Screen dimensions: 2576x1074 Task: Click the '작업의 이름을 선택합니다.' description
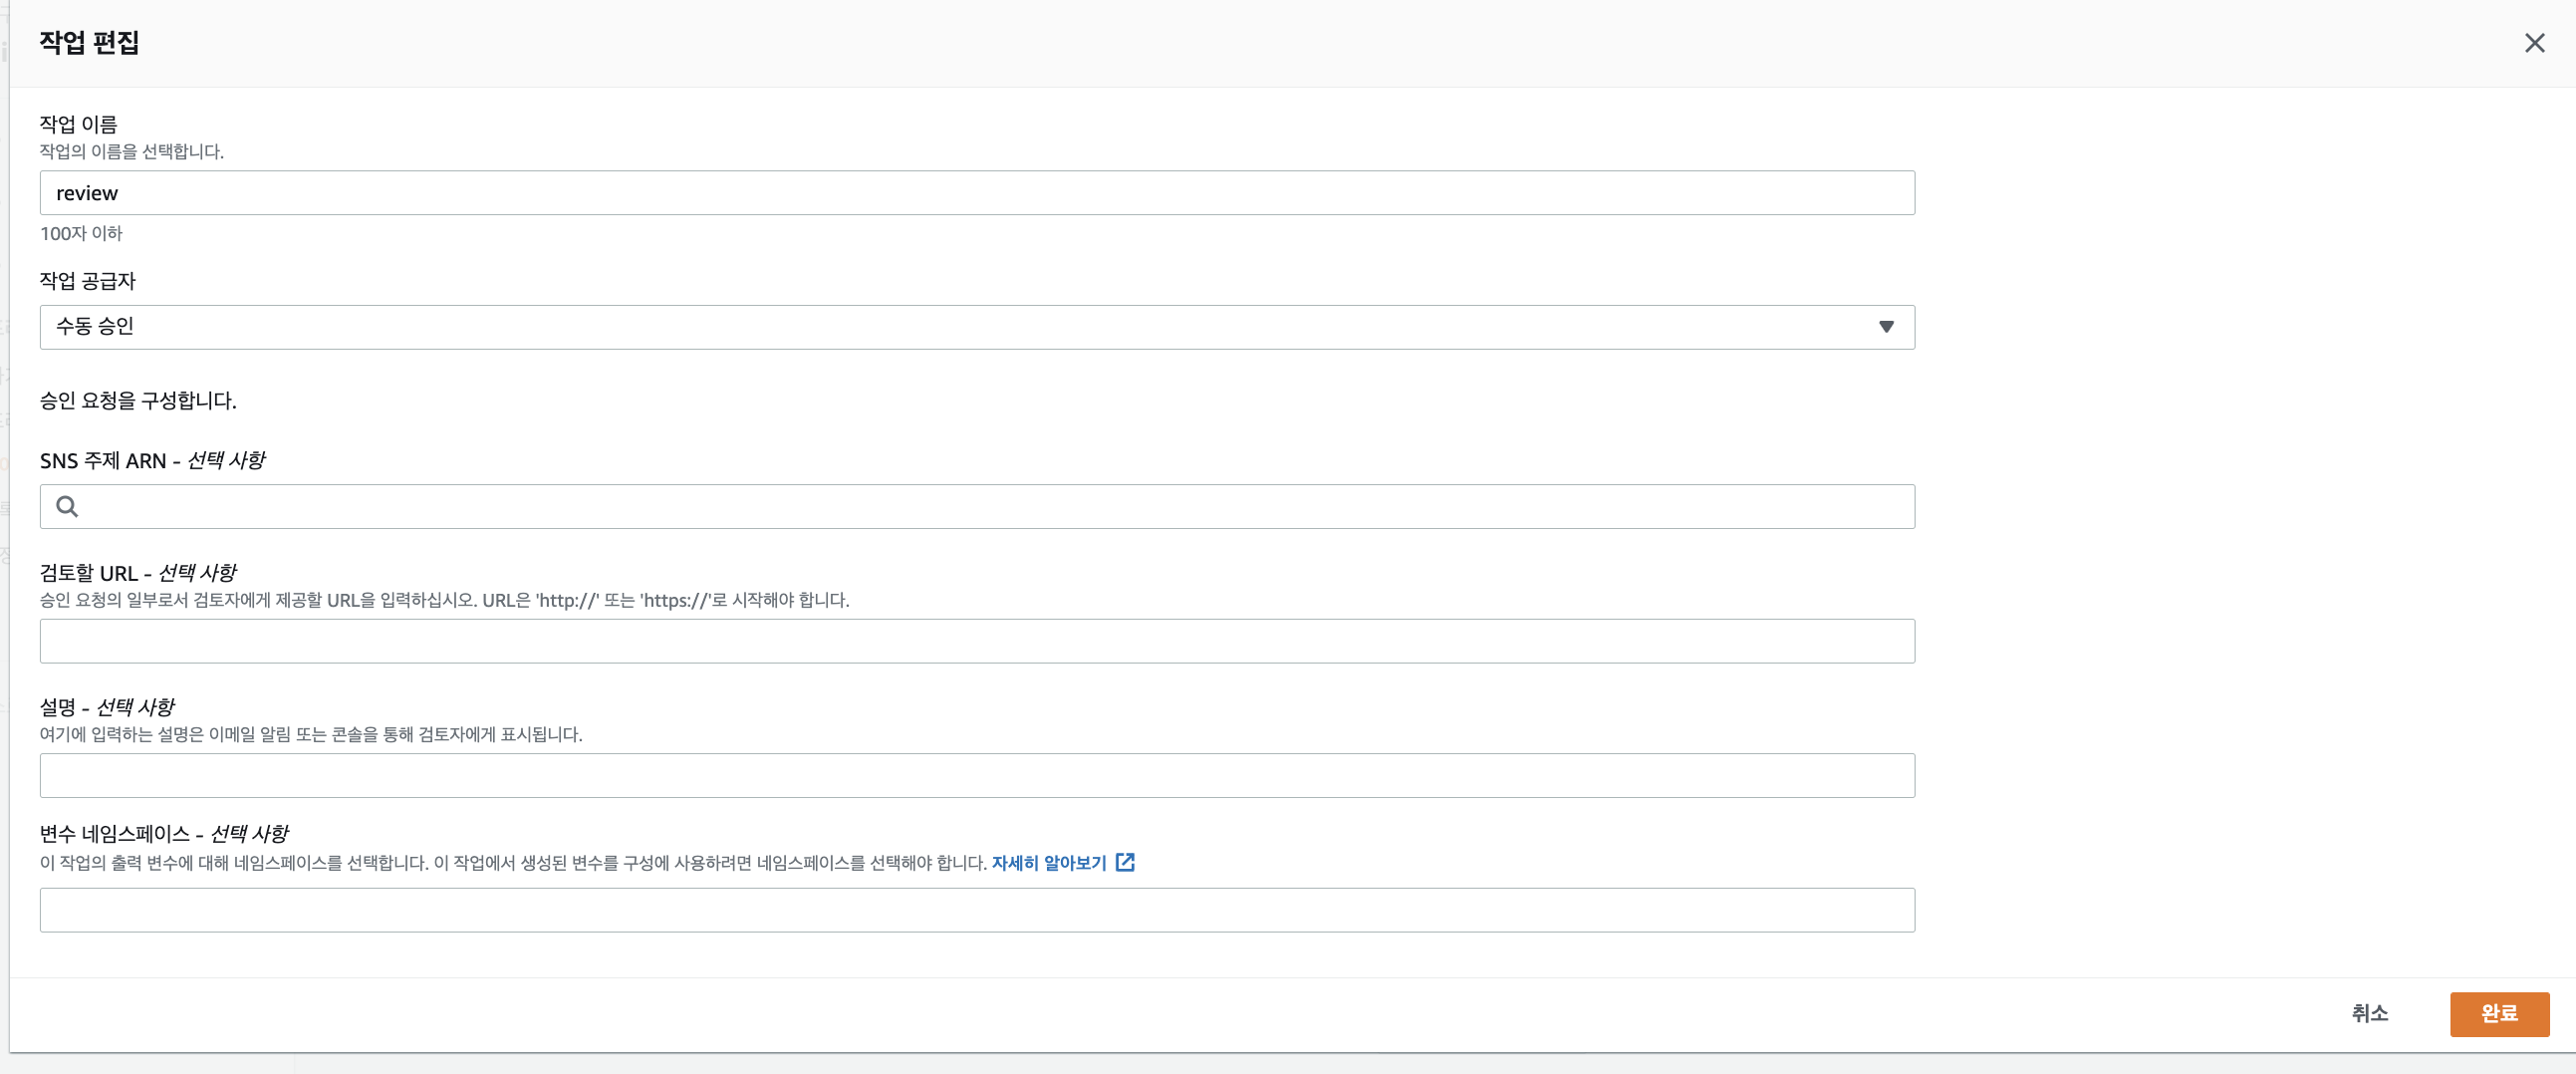point(132,151)
